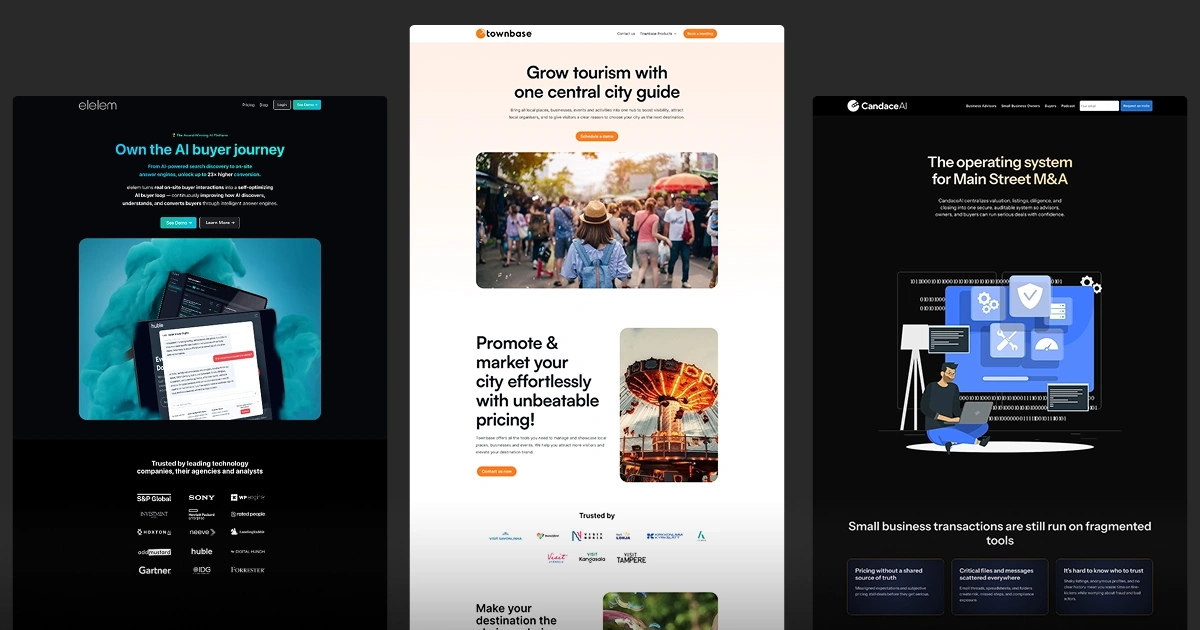
Task: Click the CandaceAI logo icon
Action: pyautogui.click(x=853, y=106)
